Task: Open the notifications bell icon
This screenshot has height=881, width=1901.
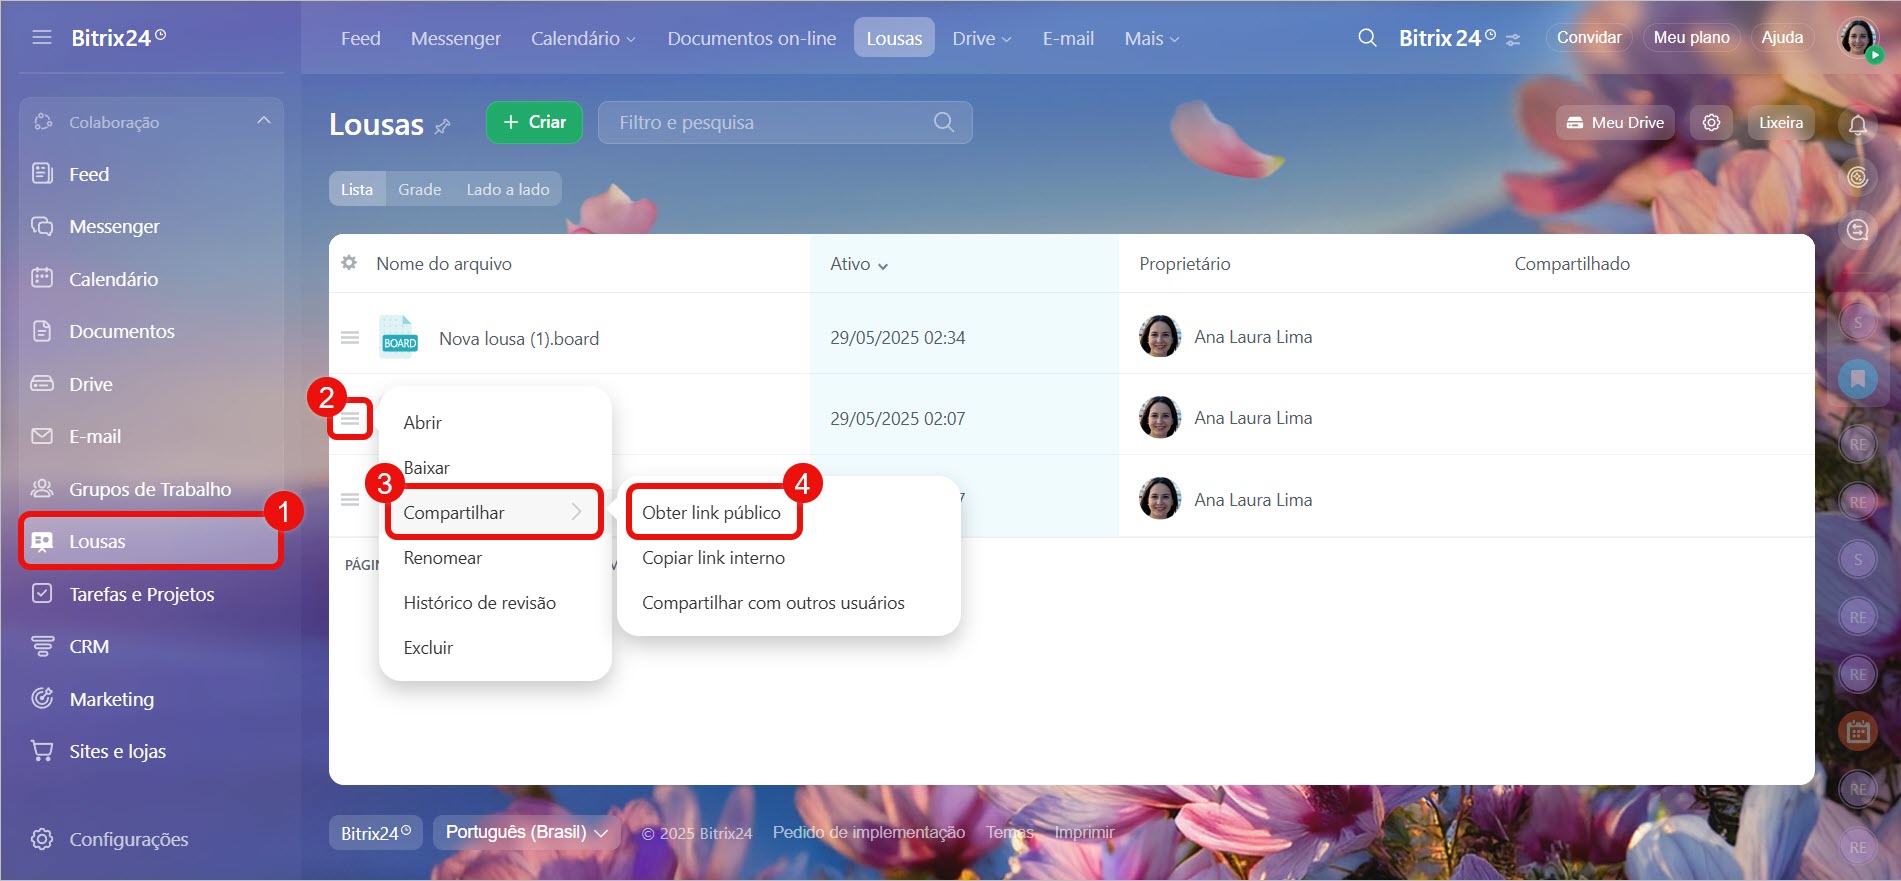Action: [1858, 125]
